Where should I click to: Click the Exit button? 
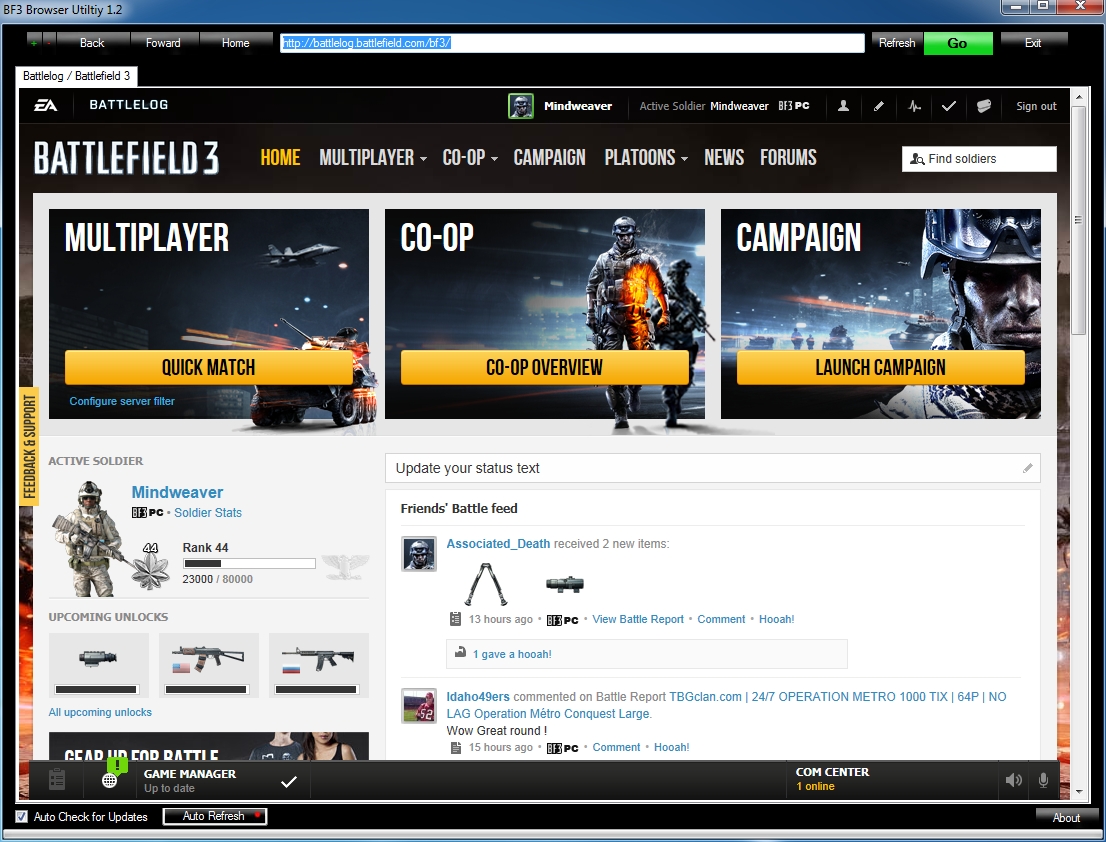pos(1033,43)
